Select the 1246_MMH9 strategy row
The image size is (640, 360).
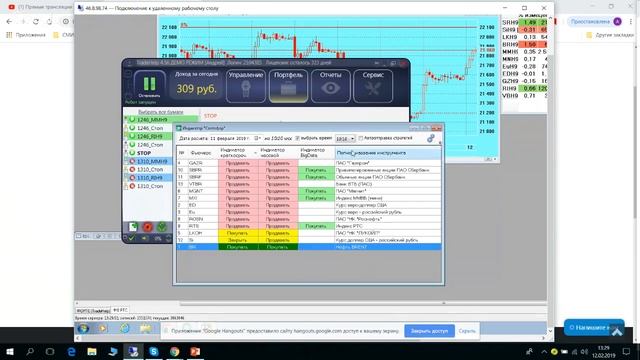pyautogui.click(x=161, y=120)
